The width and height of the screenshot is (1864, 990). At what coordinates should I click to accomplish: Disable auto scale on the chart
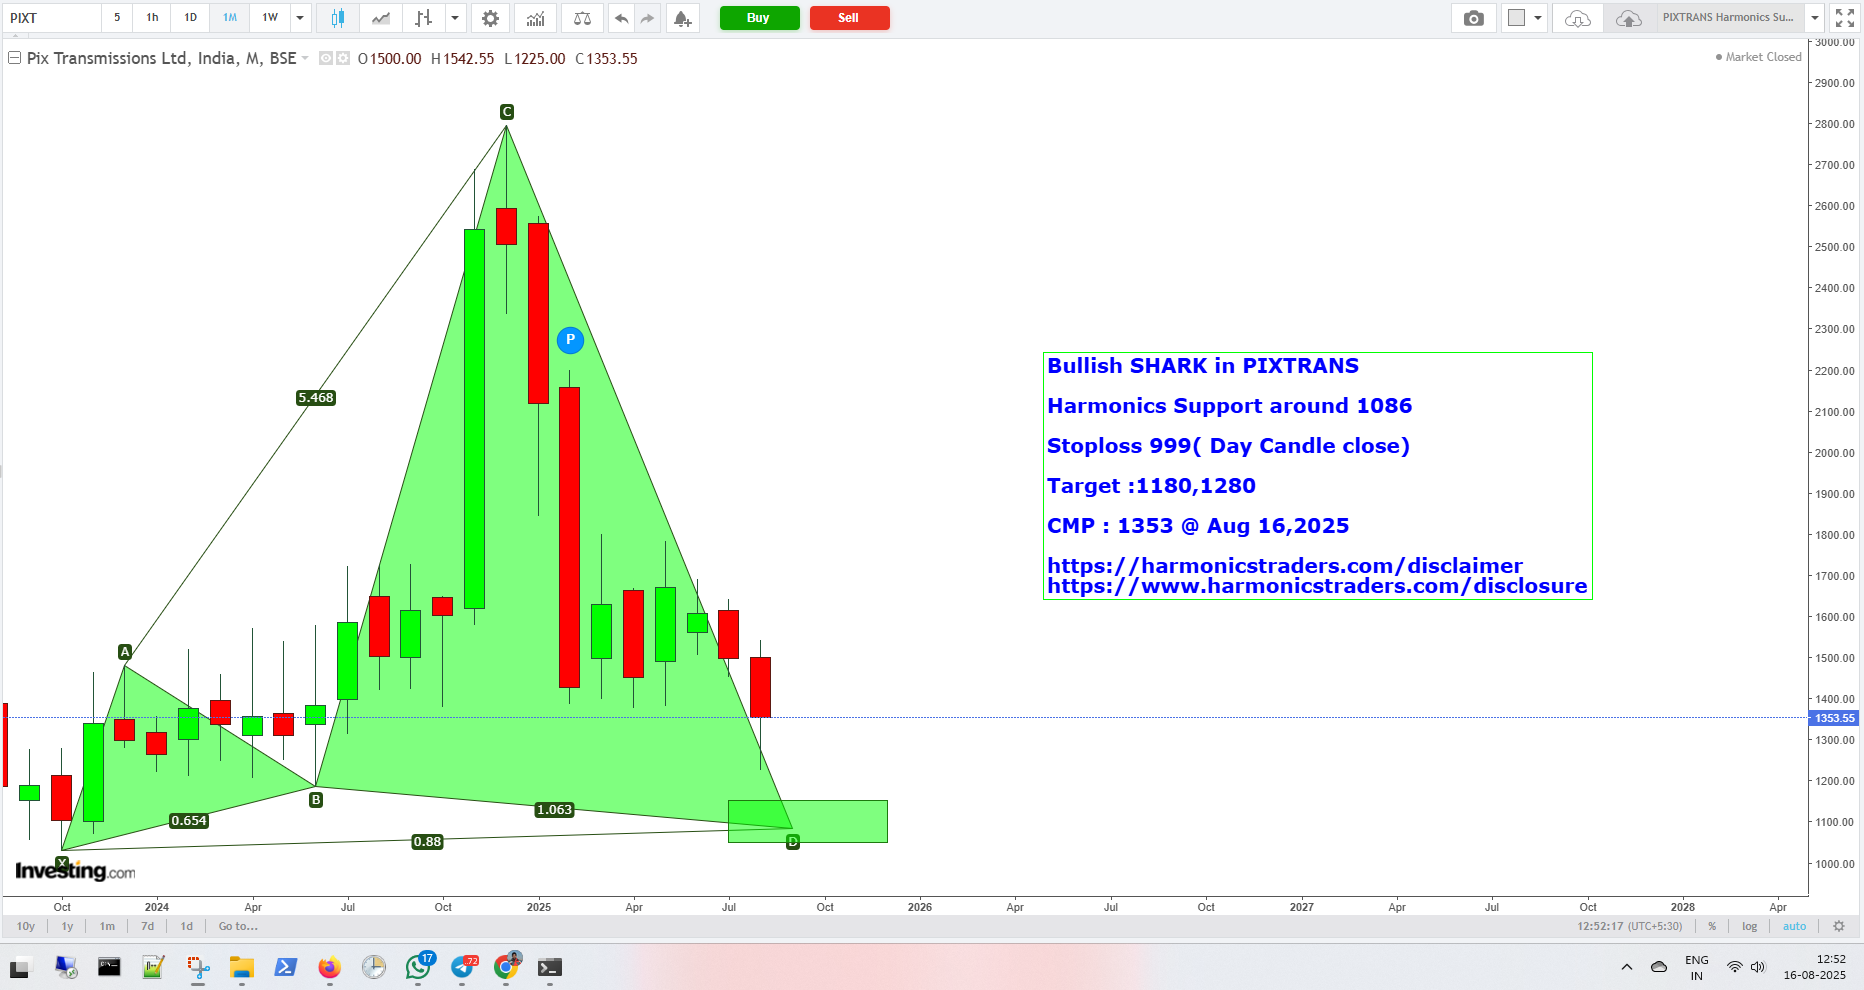[x=1795, y=927]
